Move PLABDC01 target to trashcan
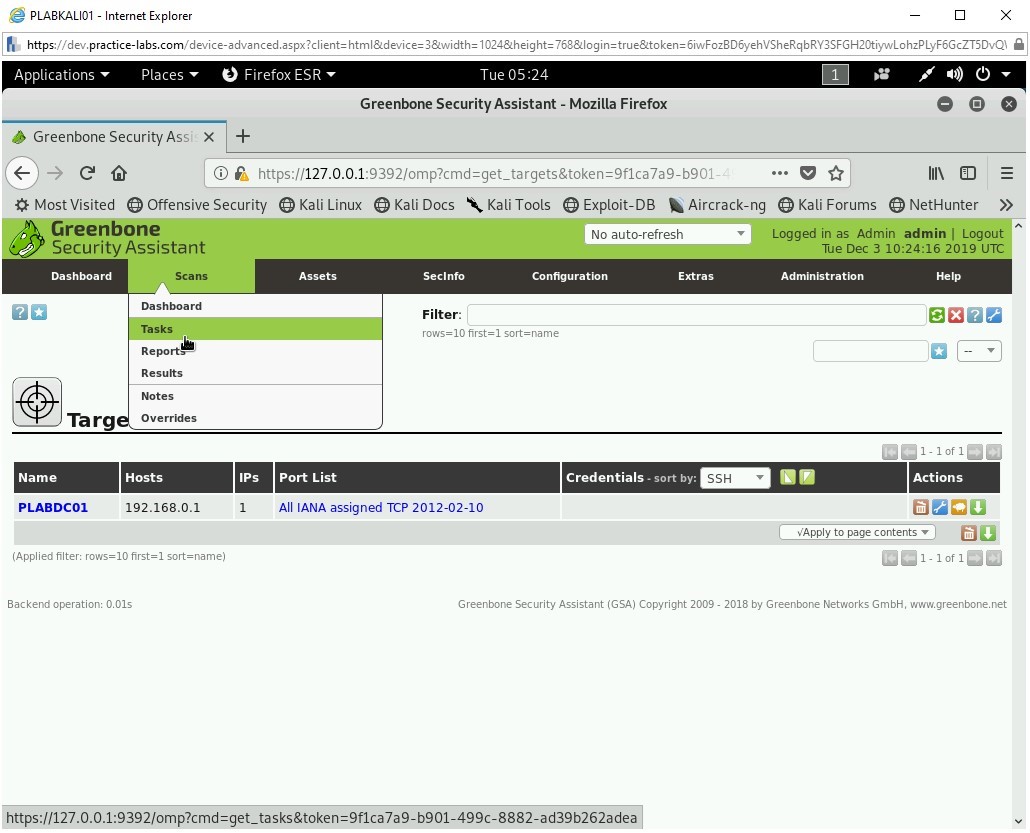This screenshot has height=833, width=1030. coord(921,507)
